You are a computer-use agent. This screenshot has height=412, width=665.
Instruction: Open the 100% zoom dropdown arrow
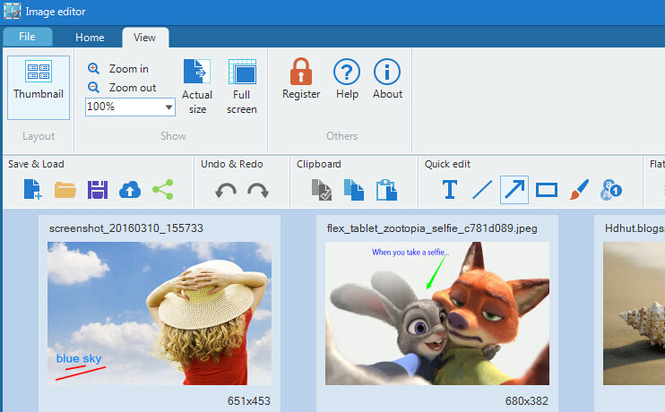[x=169, y=107]
